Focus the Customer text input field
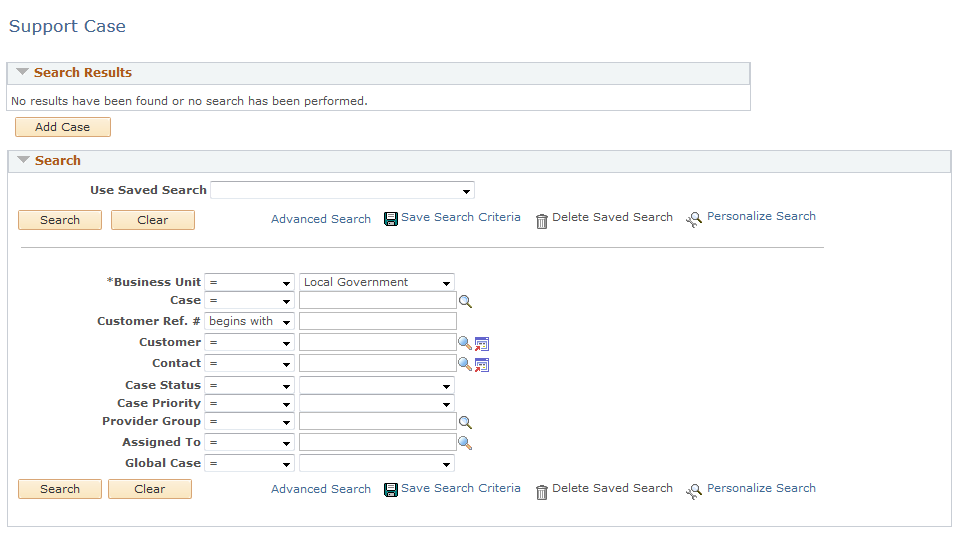The height and width of the screenshot is (534, 960). 378,342
